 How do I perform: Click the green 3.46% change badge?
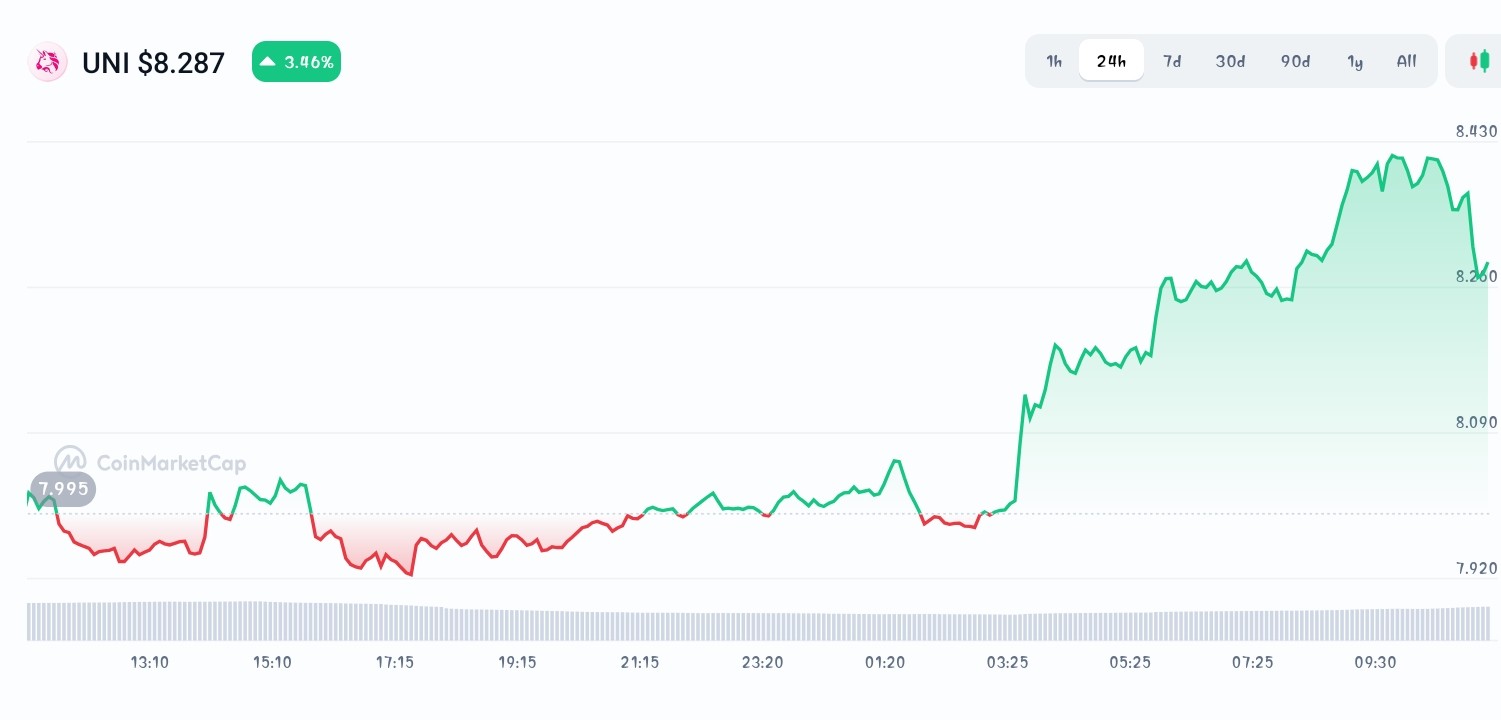[x=296, y=62]
